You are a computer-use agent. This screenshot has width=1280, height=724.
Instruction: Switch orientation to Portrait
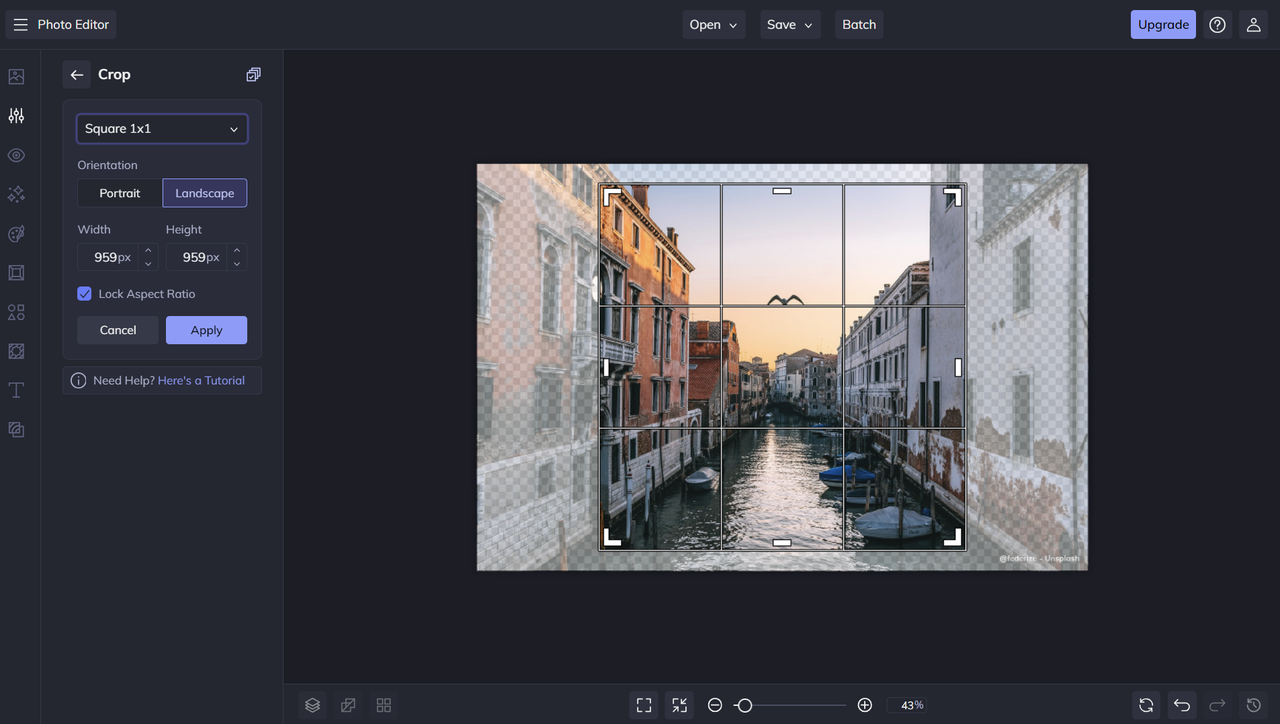(120, 193)
